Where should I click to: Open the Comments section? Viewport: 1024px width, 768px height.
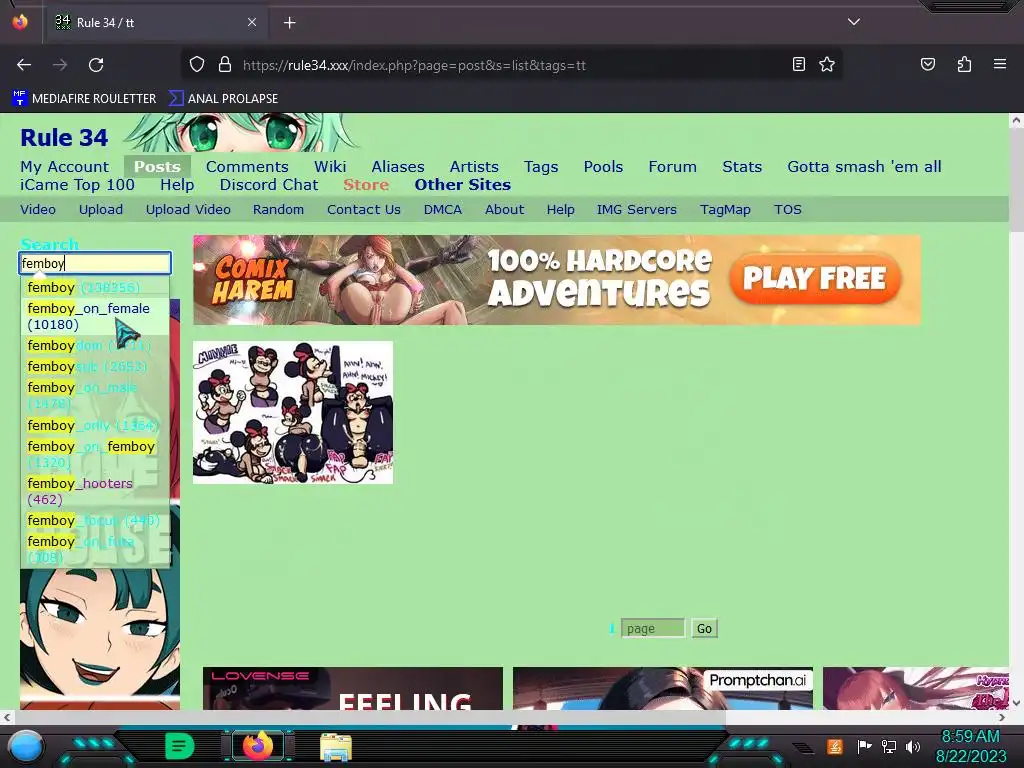point(247,167)
